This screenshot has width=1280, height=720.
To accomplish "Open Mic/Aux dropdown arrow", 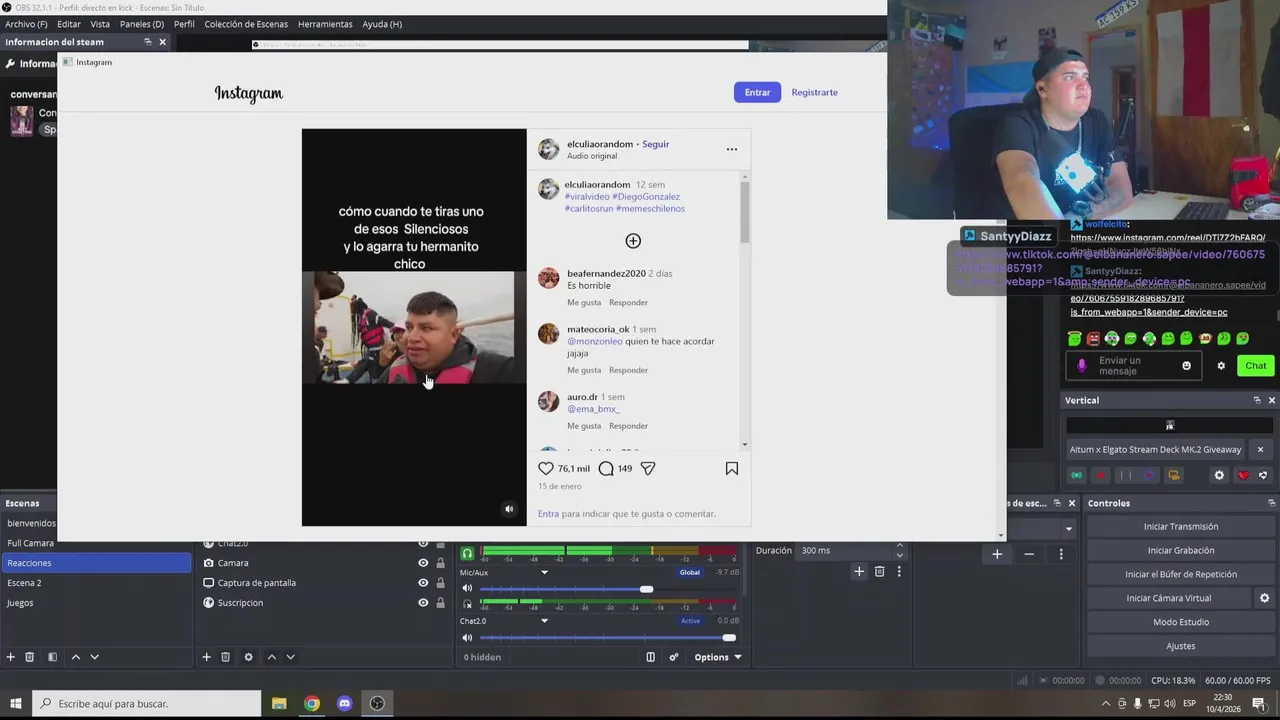I will pos(544,573).
